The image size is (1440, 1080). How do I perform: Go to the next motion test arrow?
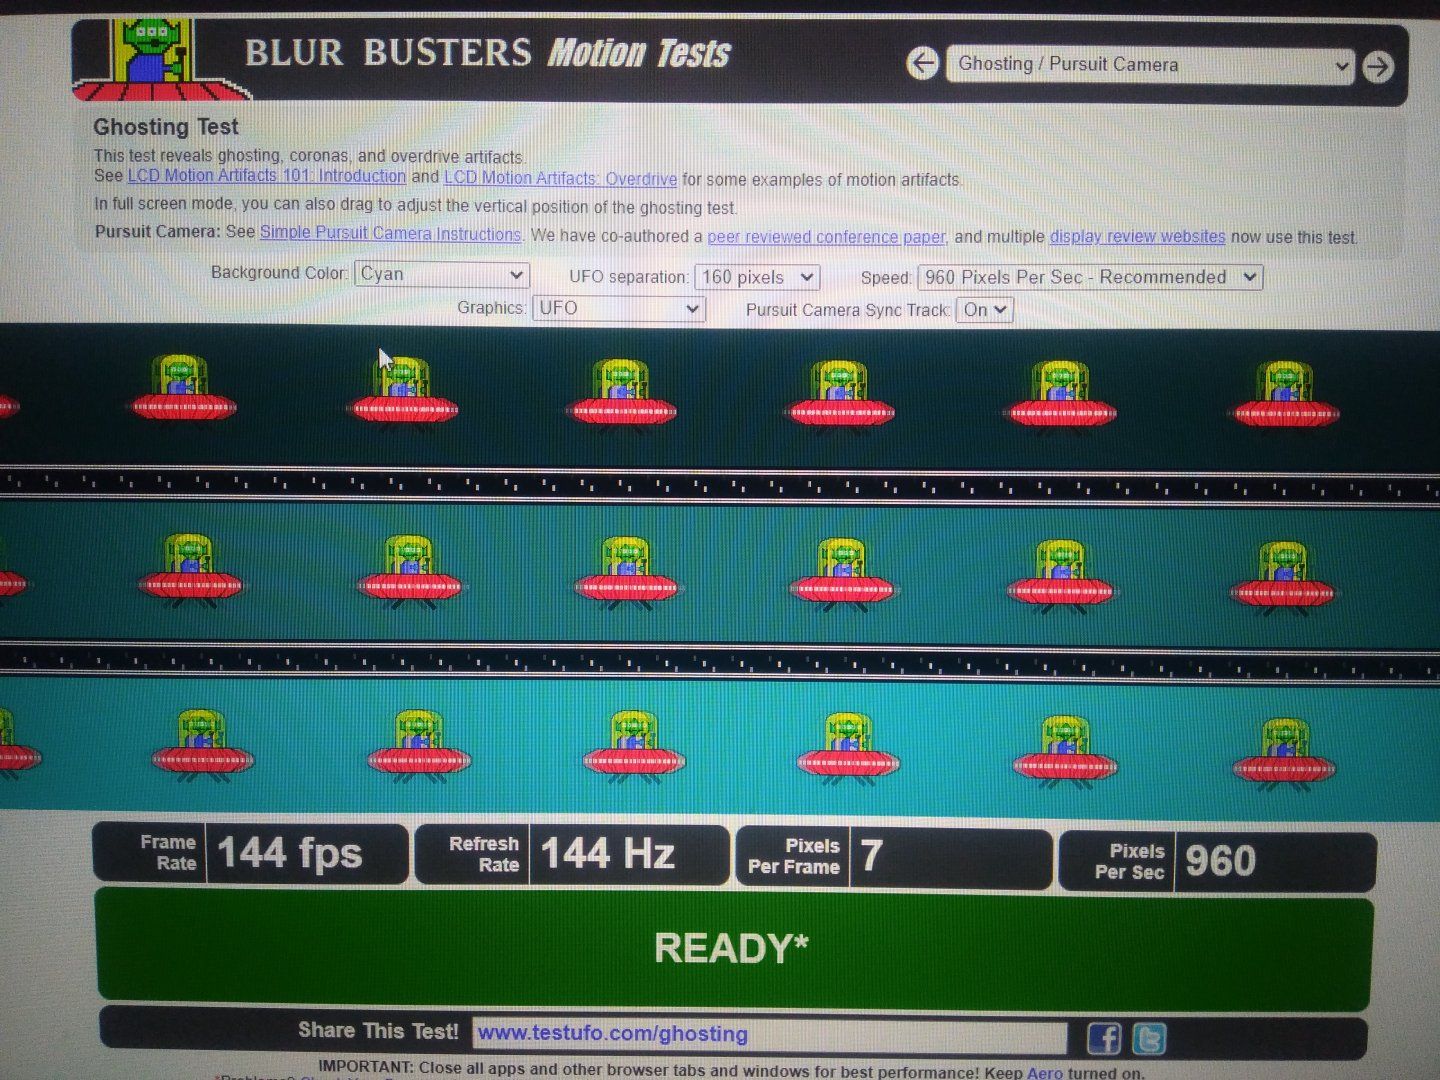click(x=1378, y=67)
